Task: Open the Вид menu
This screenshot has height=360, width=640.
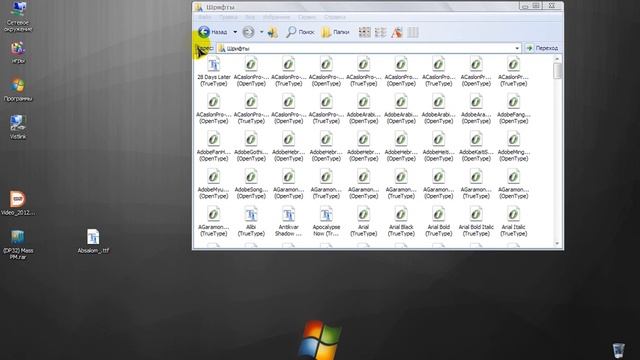Action: pyautogui.click(x=250, y=17)
